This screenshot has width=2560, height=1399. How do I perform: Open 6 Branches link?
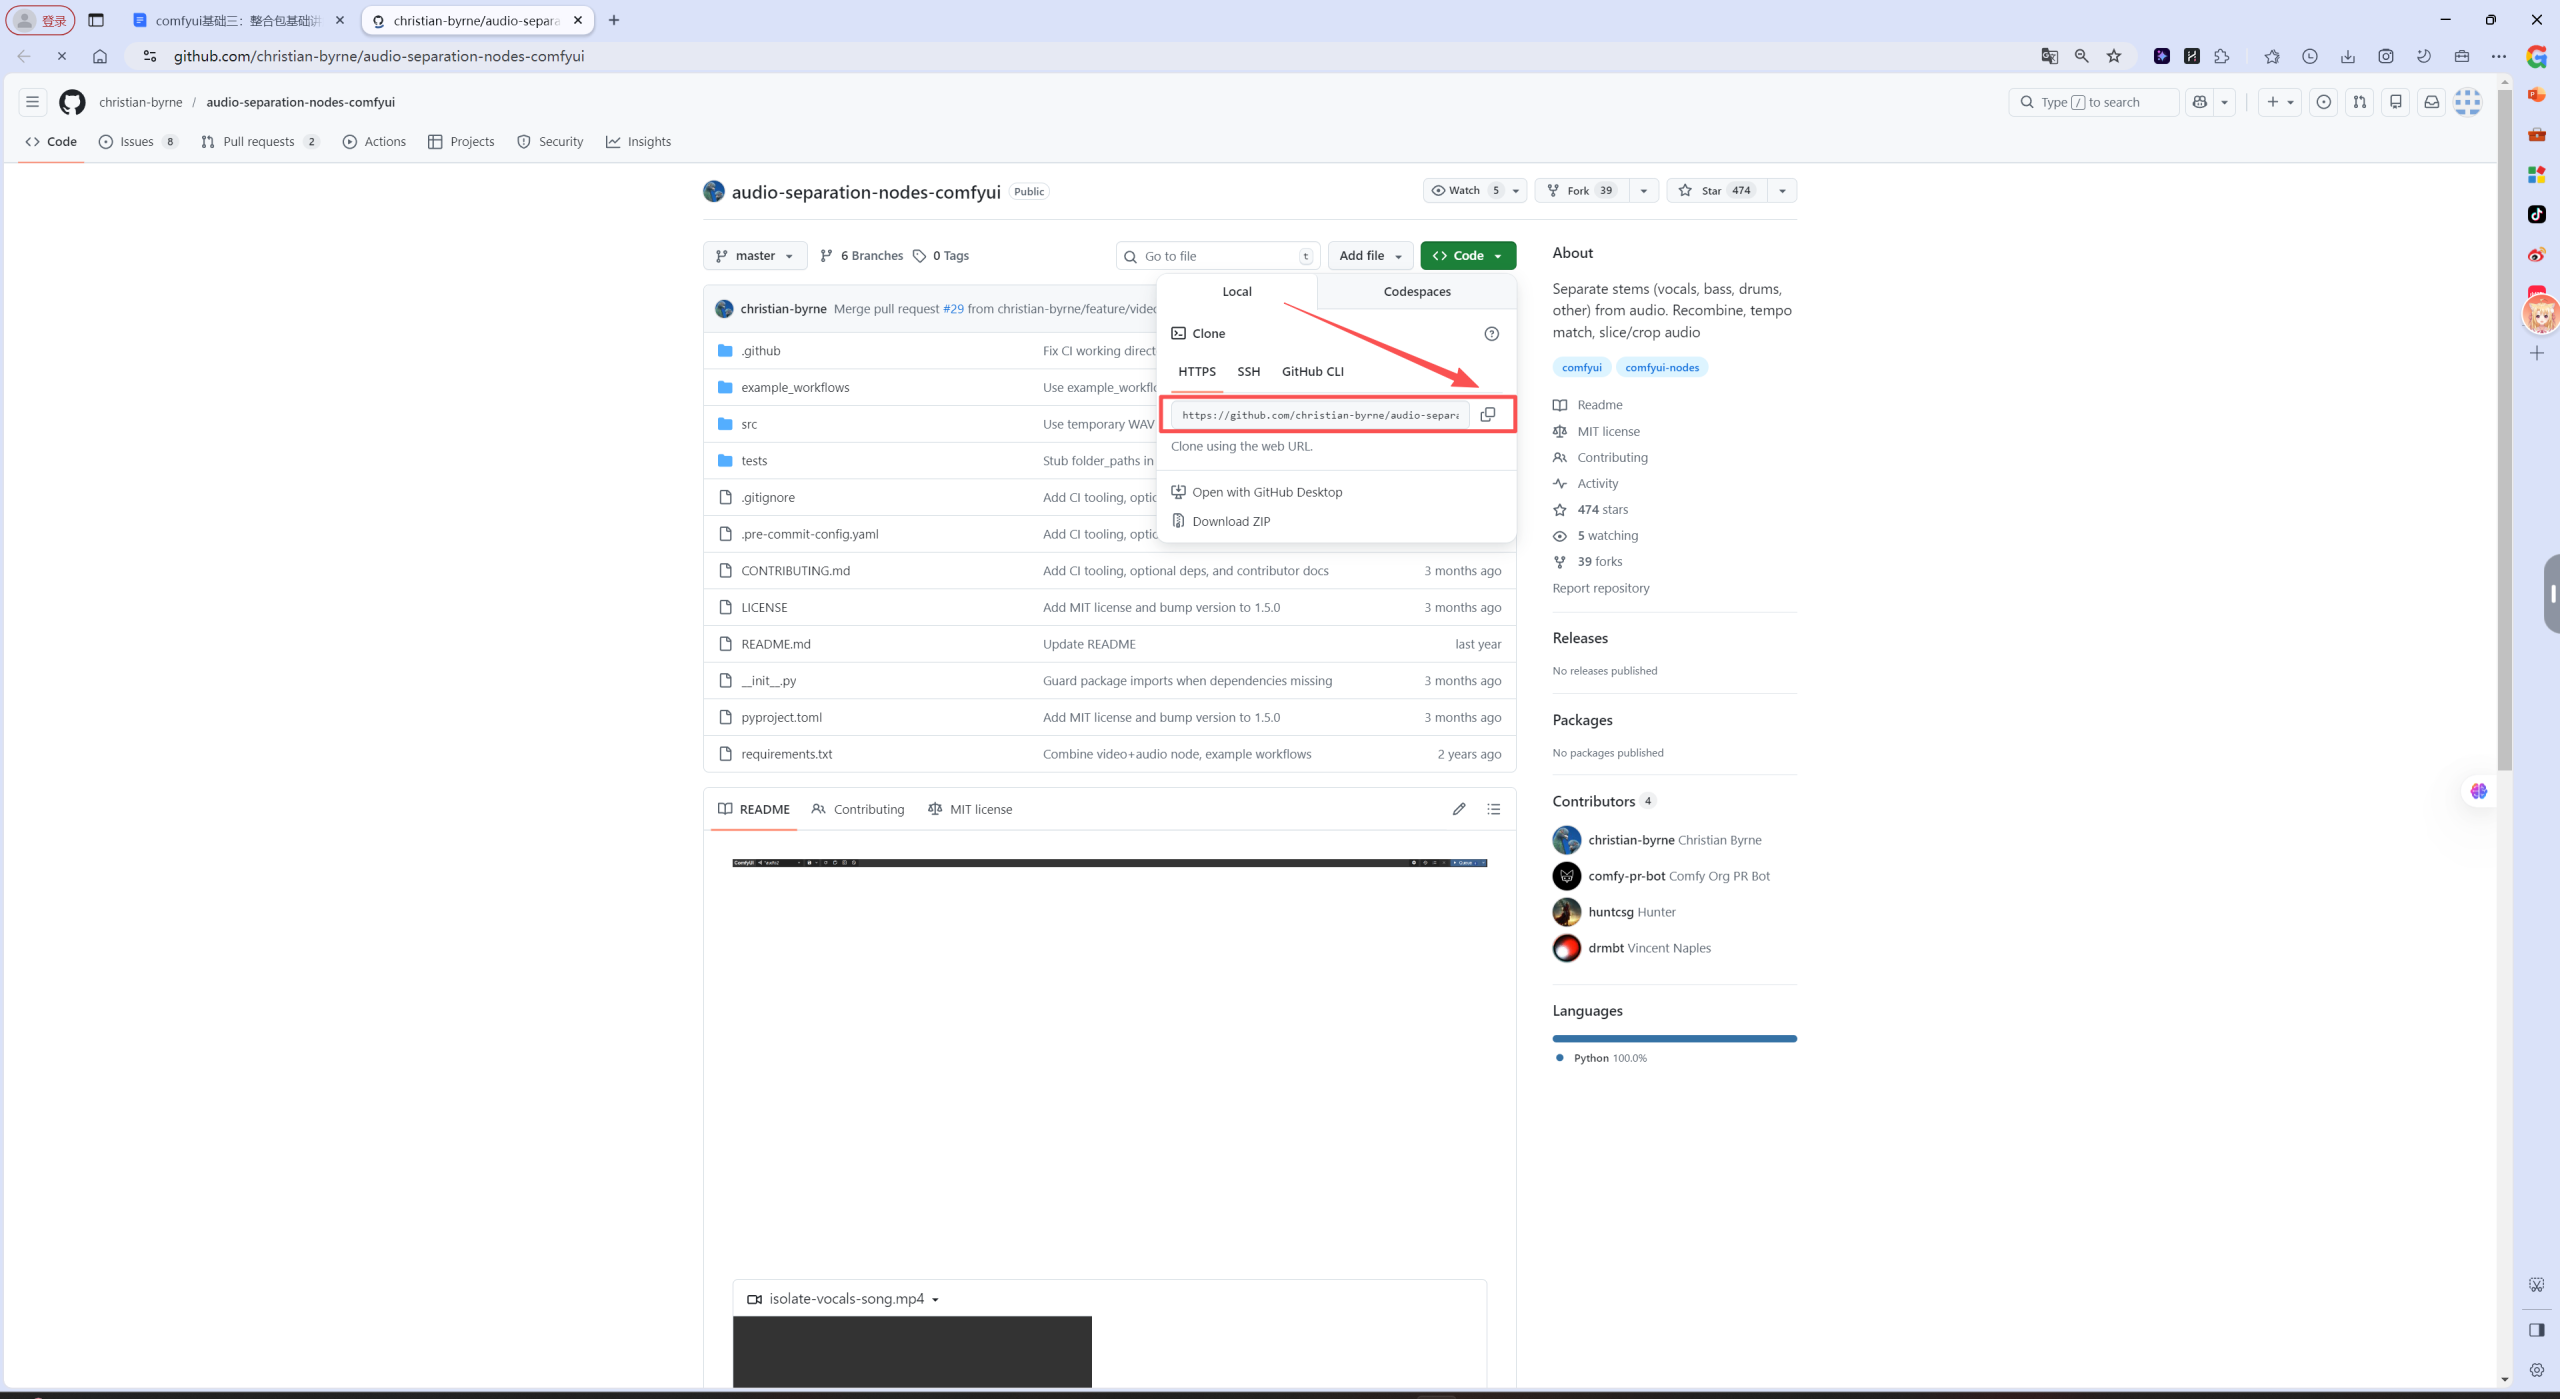coord(861,256)
